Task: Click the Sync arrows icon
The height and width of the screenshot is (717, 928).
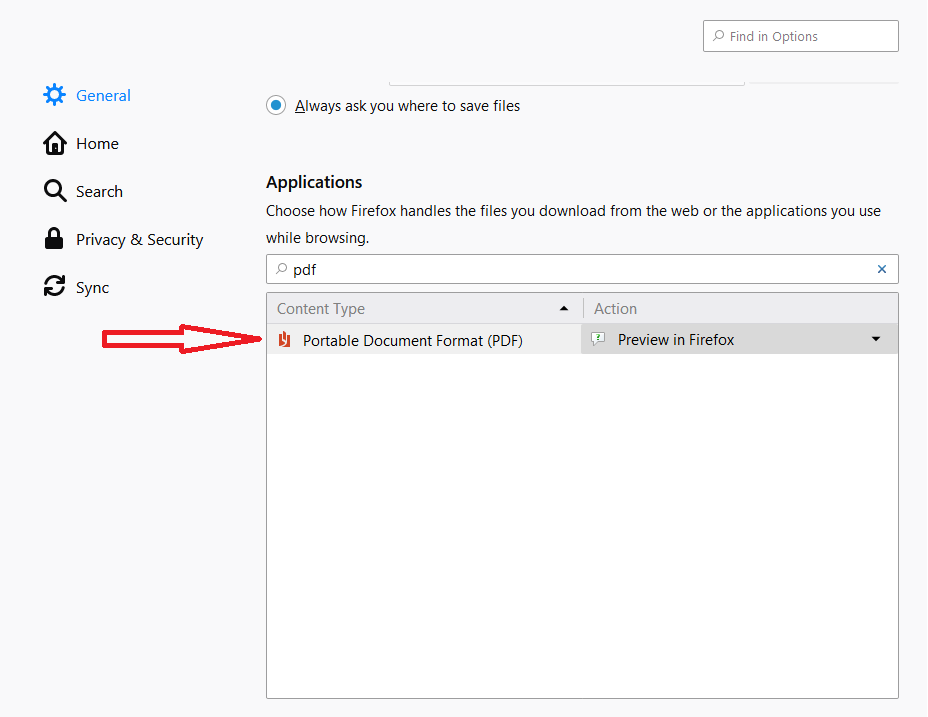Action: point(54,286)
